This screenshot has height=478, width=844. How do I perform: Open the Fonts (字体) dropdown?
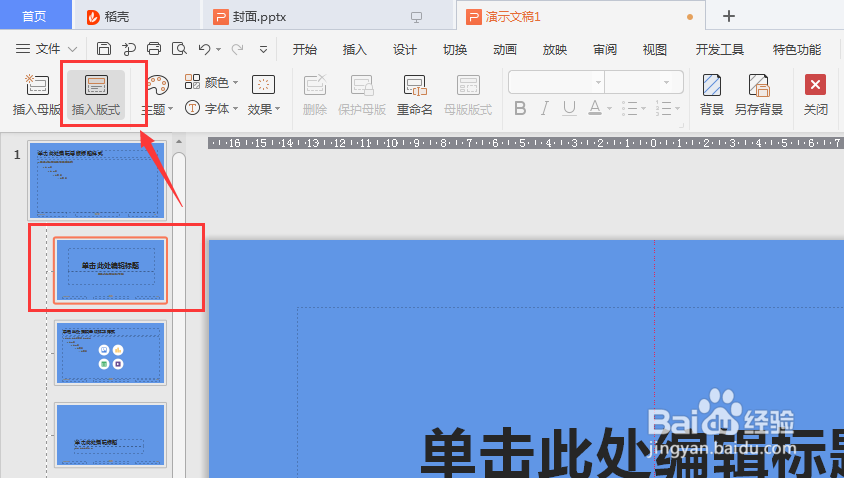click(x=211, y=108)
